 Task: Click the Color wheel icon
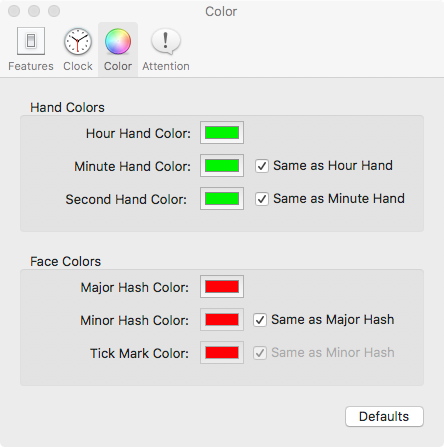point(118,41)
